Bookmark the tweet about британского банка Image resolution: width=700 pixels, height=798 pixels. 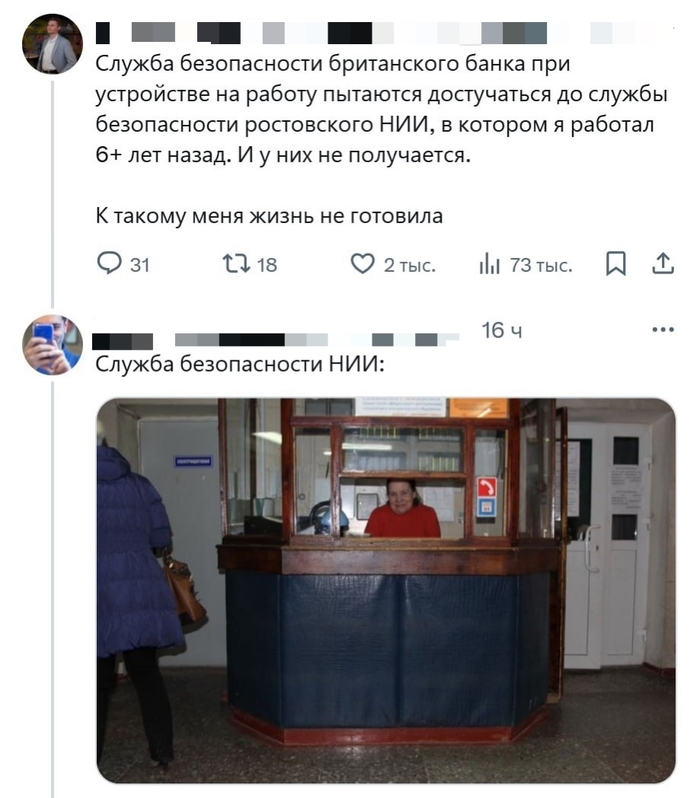coord(615,264)
